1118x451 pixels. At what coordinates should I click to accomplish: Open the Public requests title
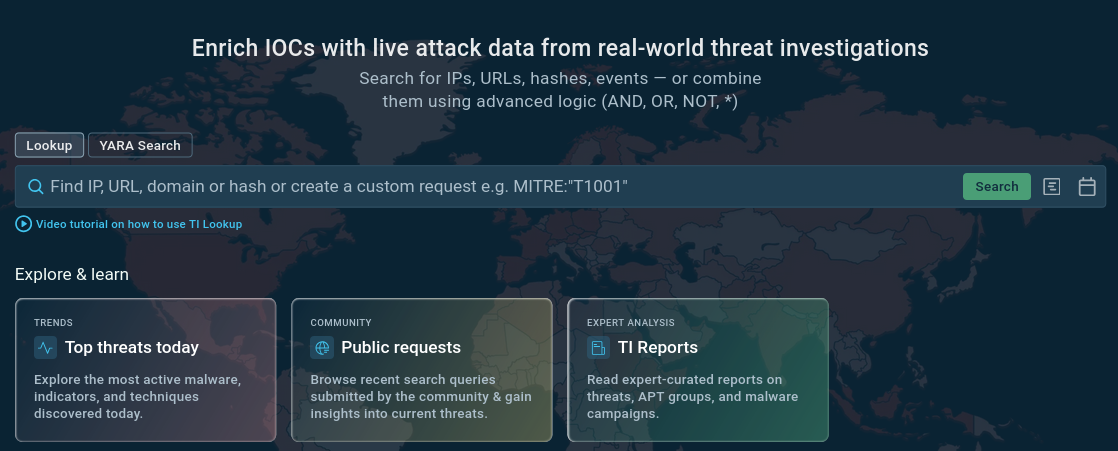click(401, 348)
